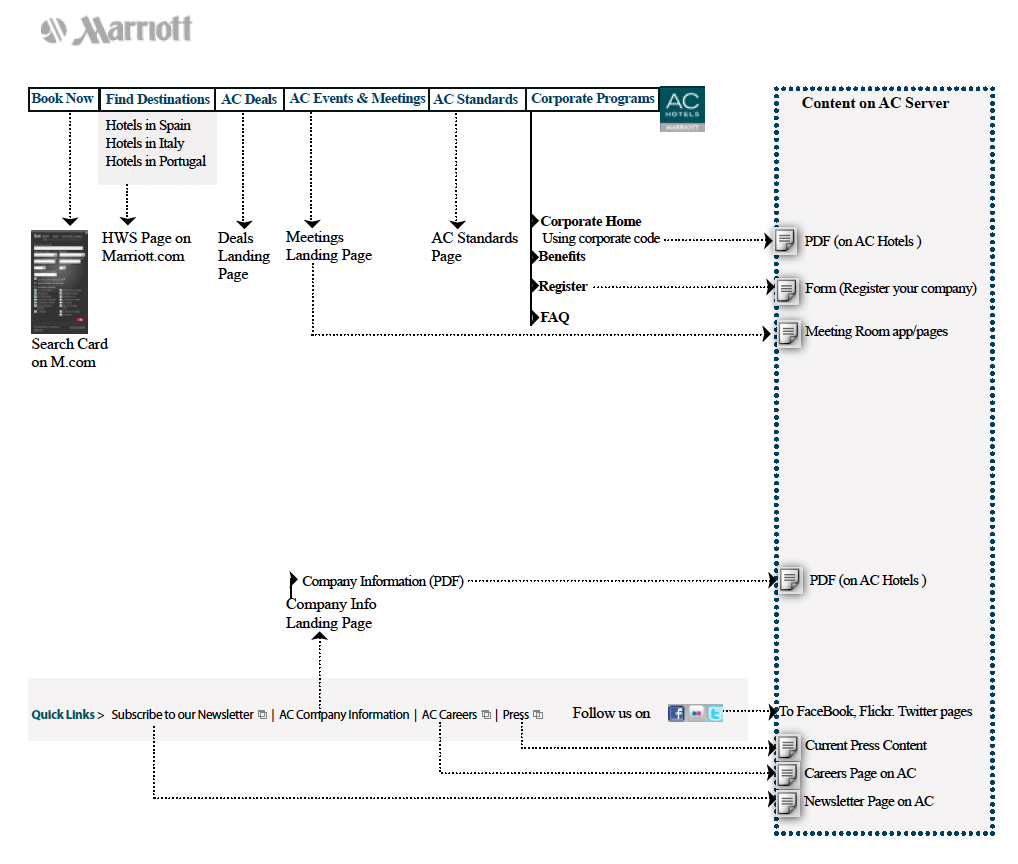
Task: Click the Facebook icon
Action: click(x=677, y=713)
